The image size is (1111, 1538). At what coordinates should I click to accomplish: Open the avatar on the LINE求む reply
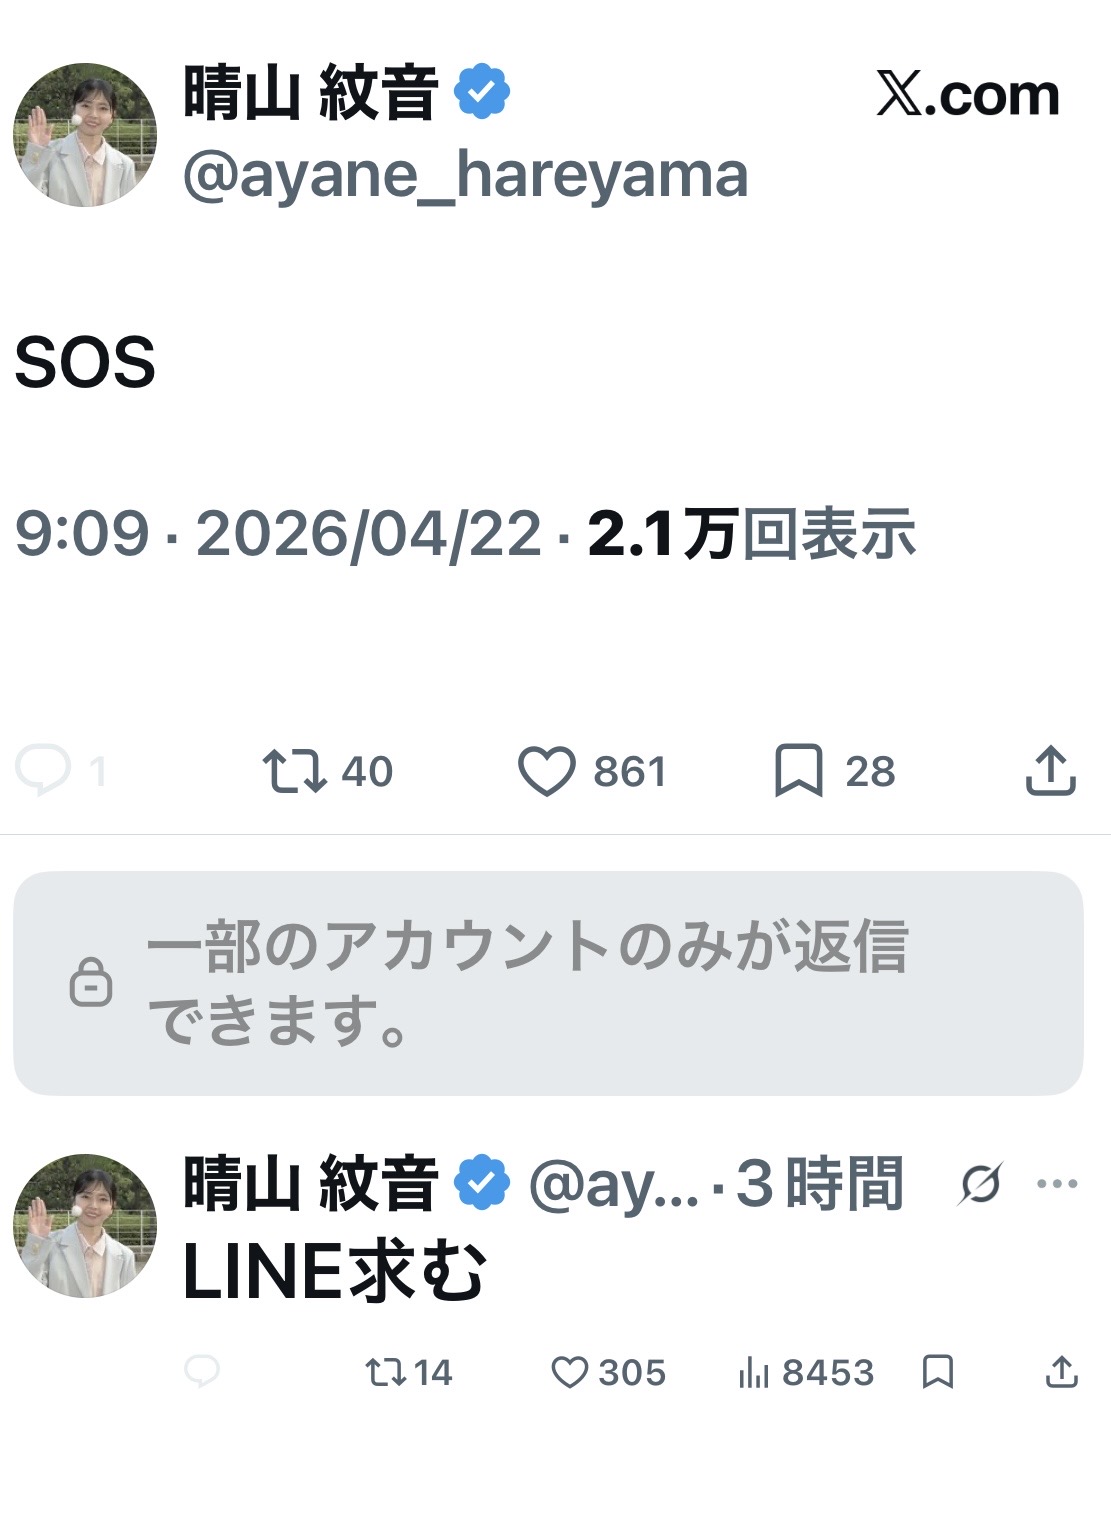[x=85, y=1226]
